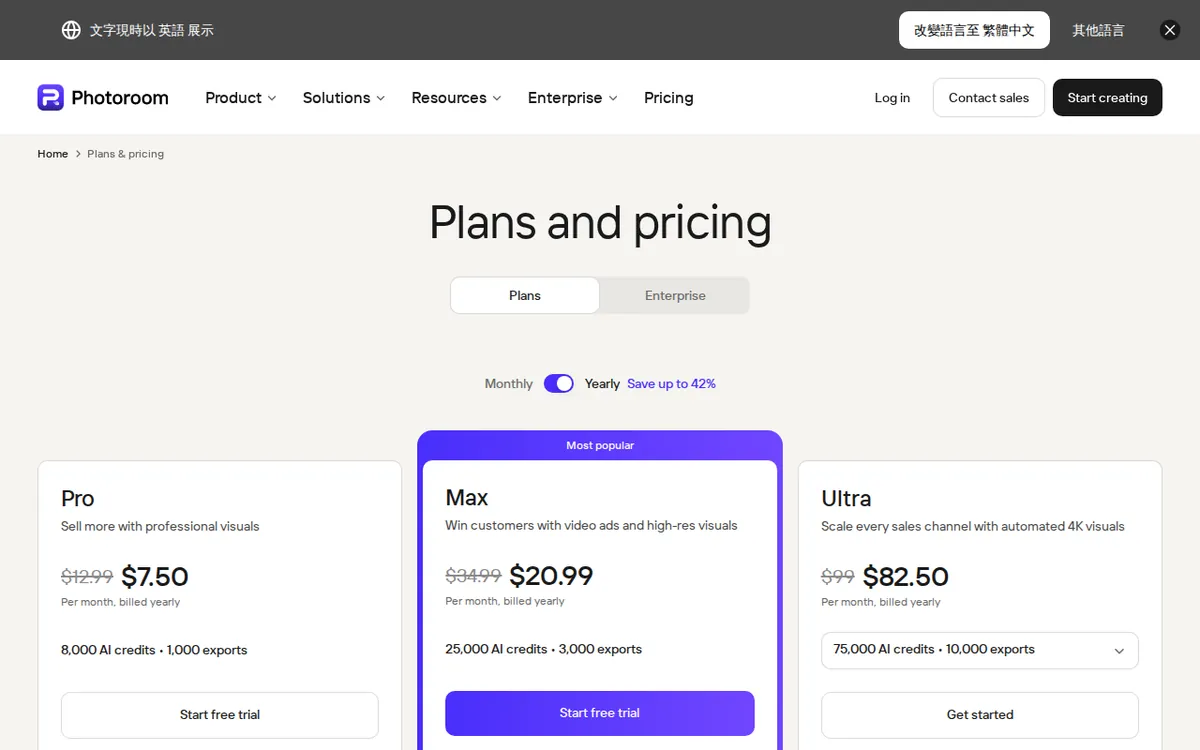Click Get started on Ultra plan

point(980,715)
